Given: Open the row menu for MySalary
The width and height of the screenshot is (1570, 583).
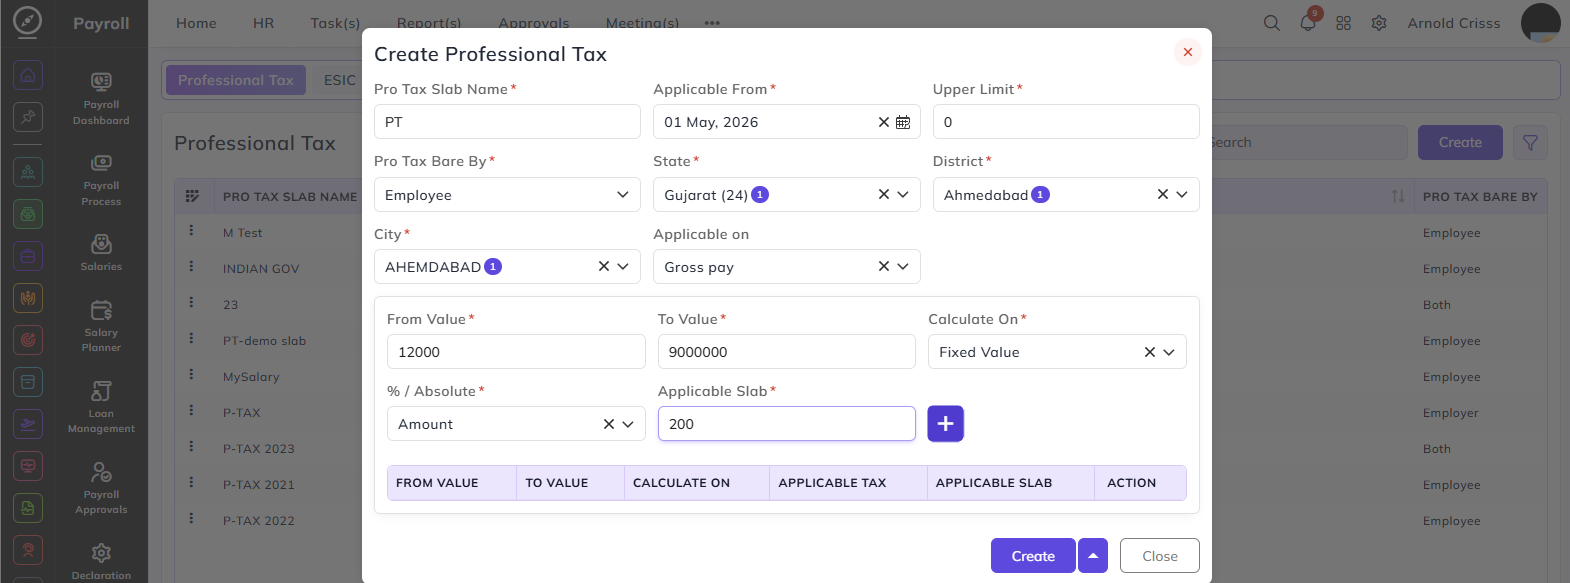Looking at the screenshot, I should pyautogui.click(x=191, y=374).
